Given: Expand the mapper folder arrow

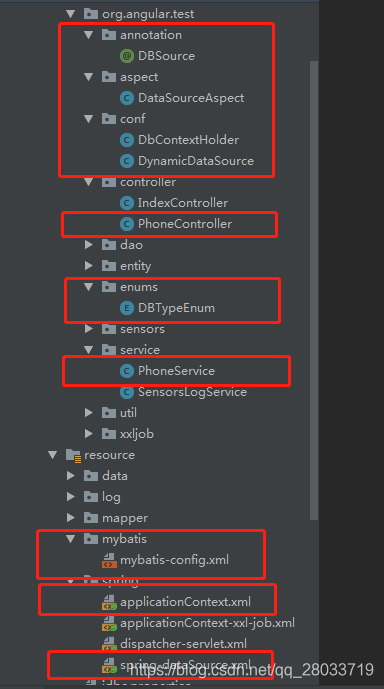Looking at the screenshot, I should 71,518.
